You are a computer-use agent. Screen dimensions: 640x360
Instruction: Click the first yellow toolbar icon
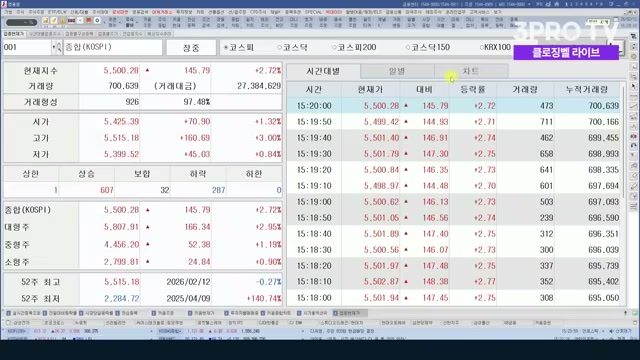click(x=46, y=20)
